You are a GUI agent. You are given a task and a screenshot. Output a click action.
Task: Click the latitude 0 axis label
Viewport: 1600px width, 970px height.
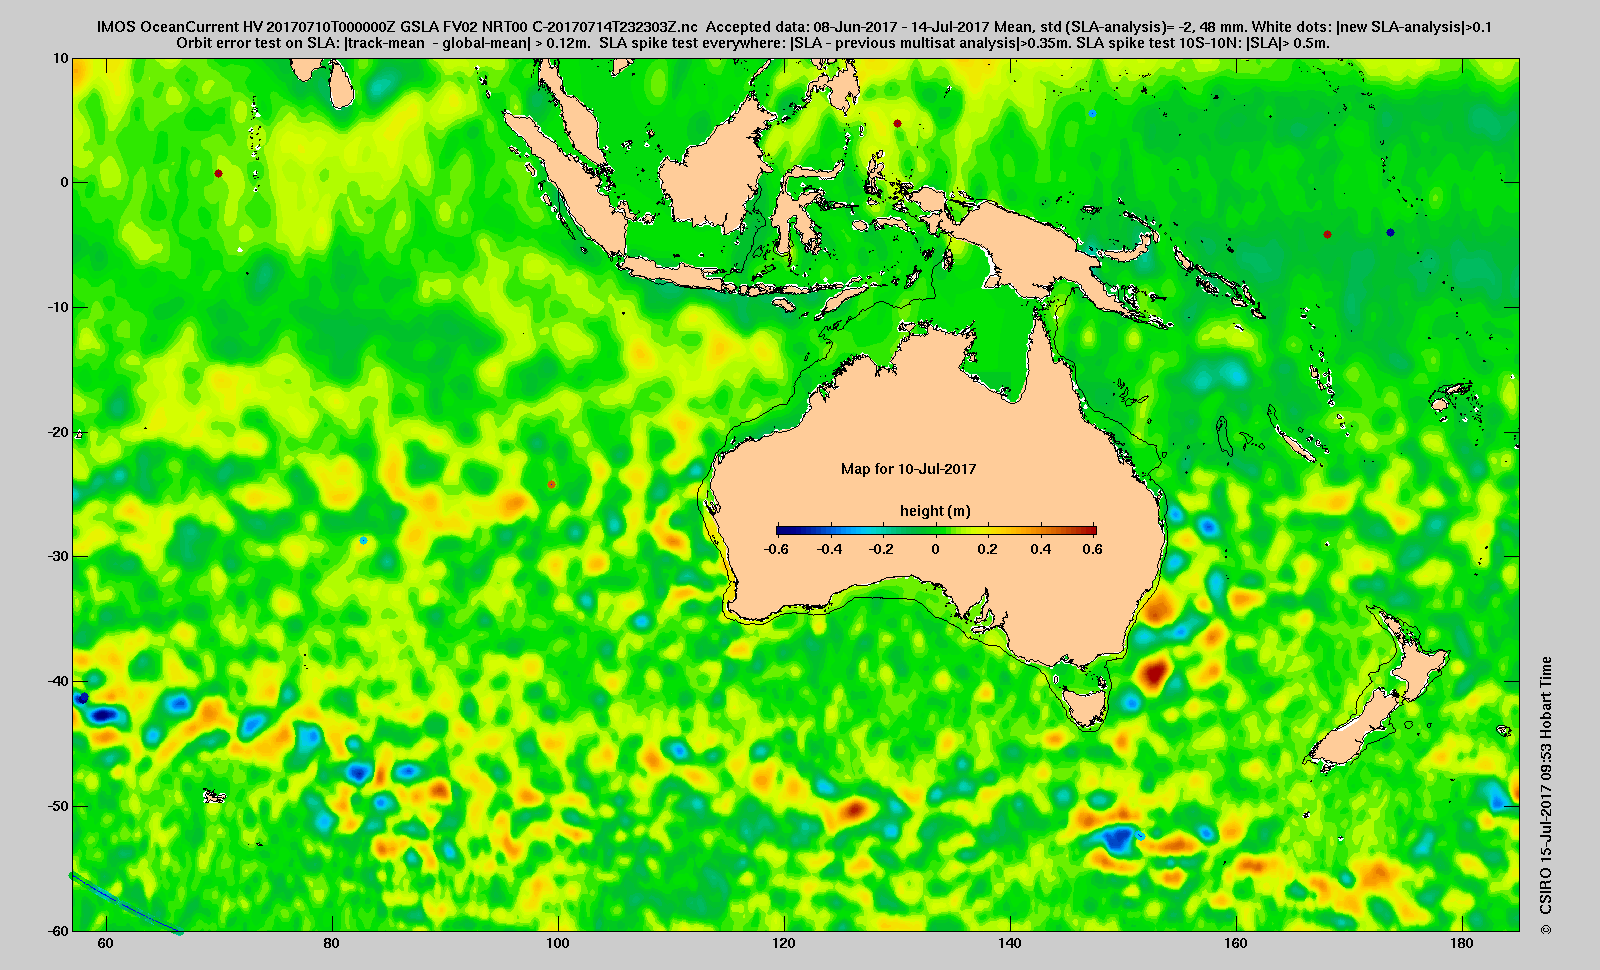click(65, 182)
